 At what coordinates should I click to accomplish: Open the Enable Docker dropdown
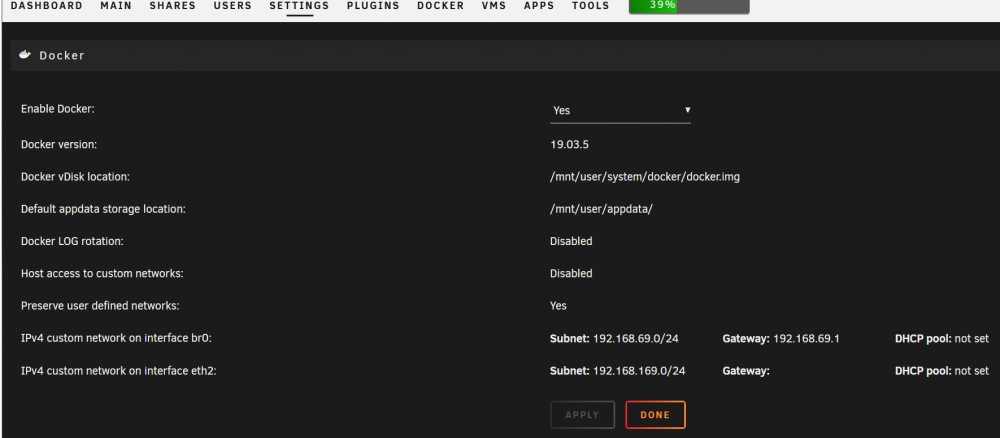click(621, 110)
